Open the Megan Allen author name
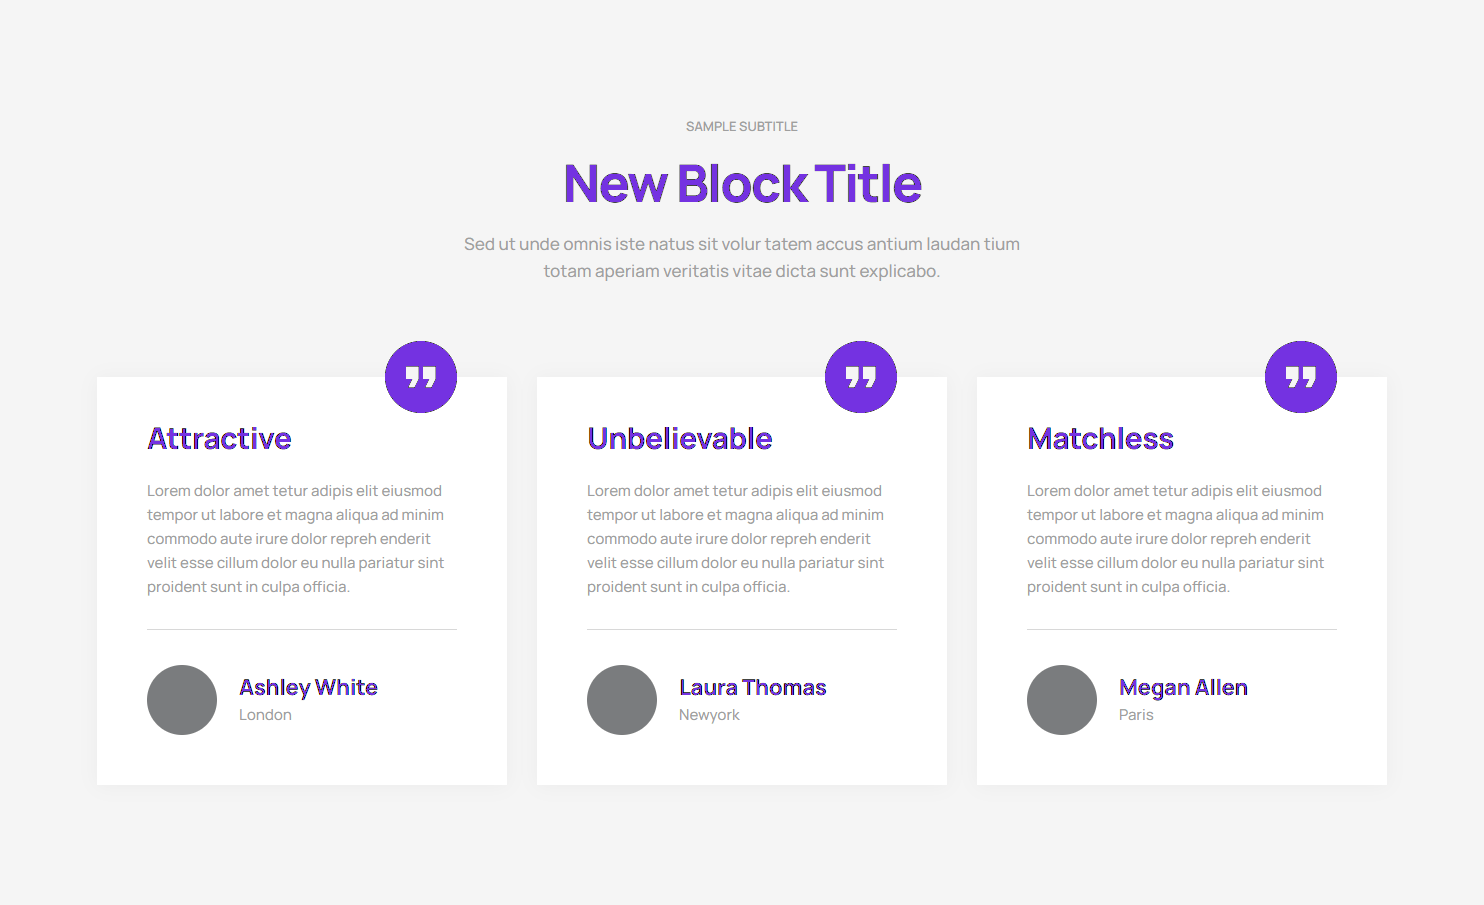The image size is (1484, 905). point(1183,688)
